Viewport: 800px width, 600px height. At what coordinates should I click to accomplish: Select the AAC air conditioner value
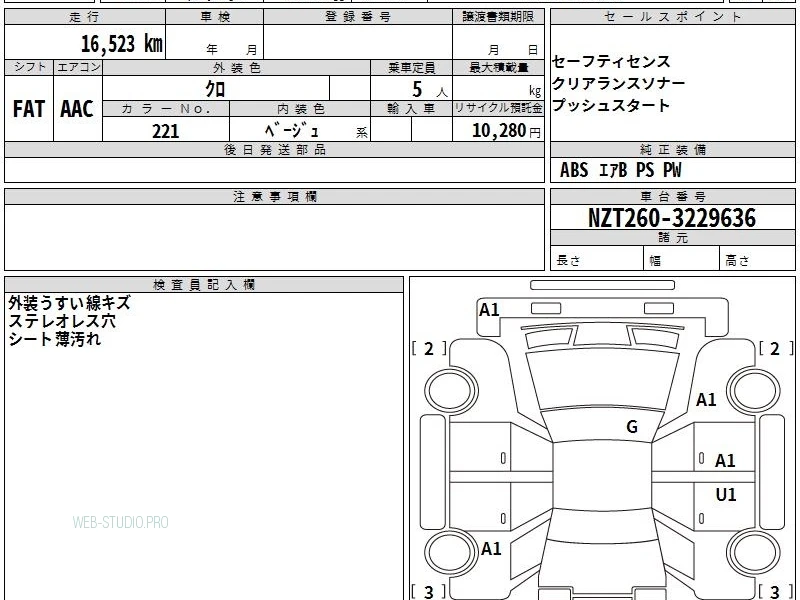77,109
